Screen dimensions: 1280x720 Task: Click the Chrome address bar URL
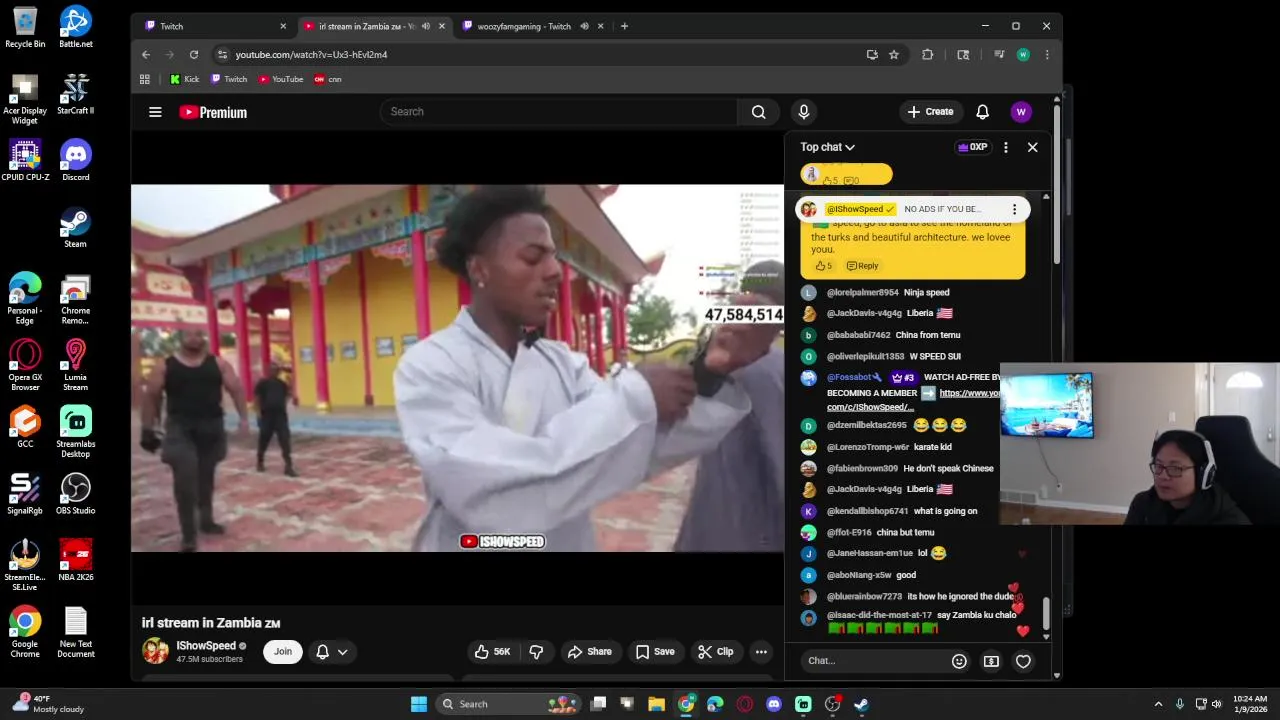pos(311,55)
